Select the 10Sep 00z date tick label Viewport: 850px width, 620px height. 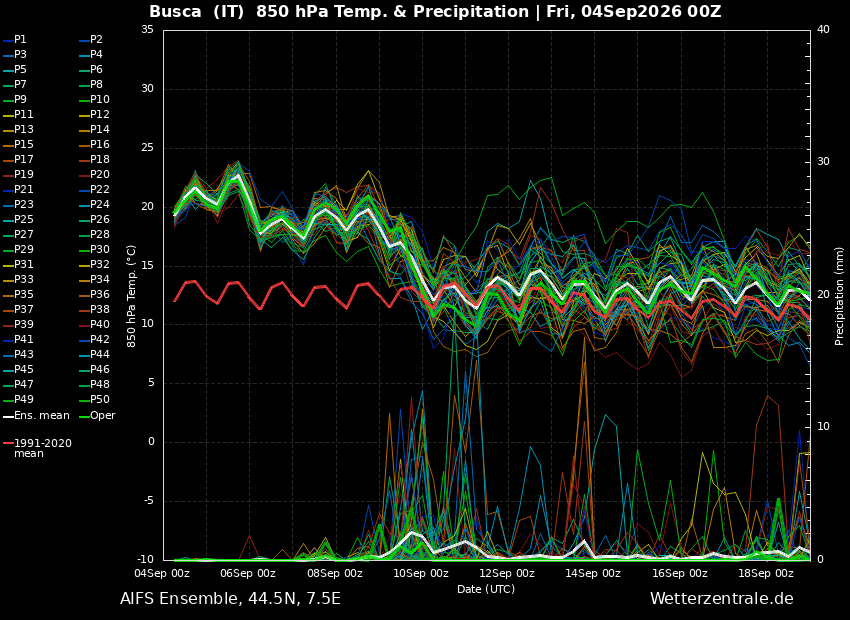pos(421,573)
